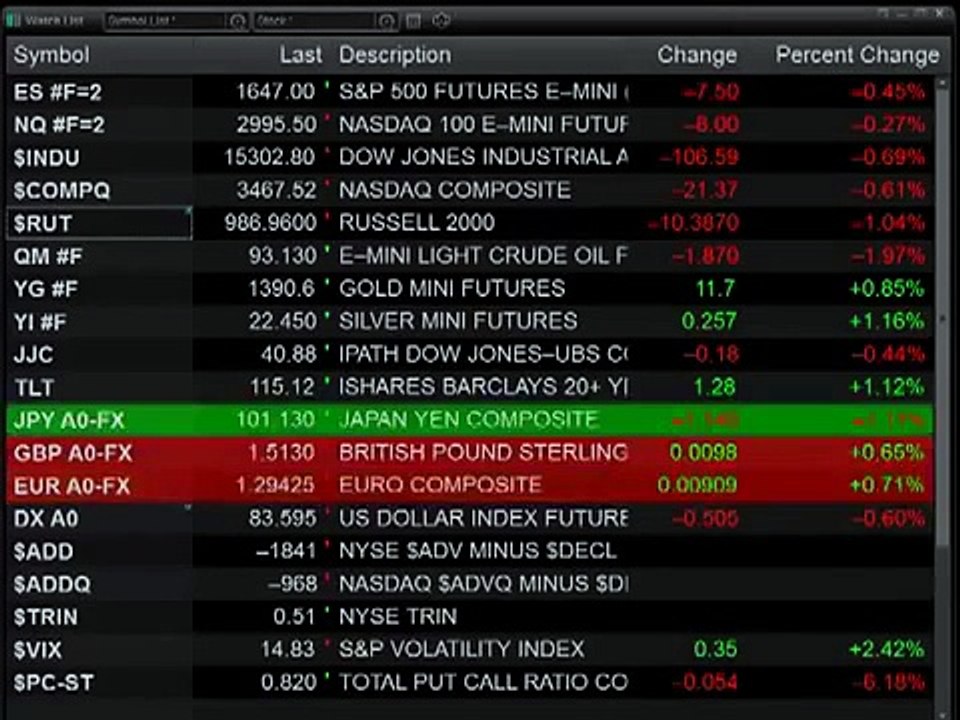This screenshot has height=720, width=960.
Task: Select the QM #F symbol cell
Action: click(100, 256)
